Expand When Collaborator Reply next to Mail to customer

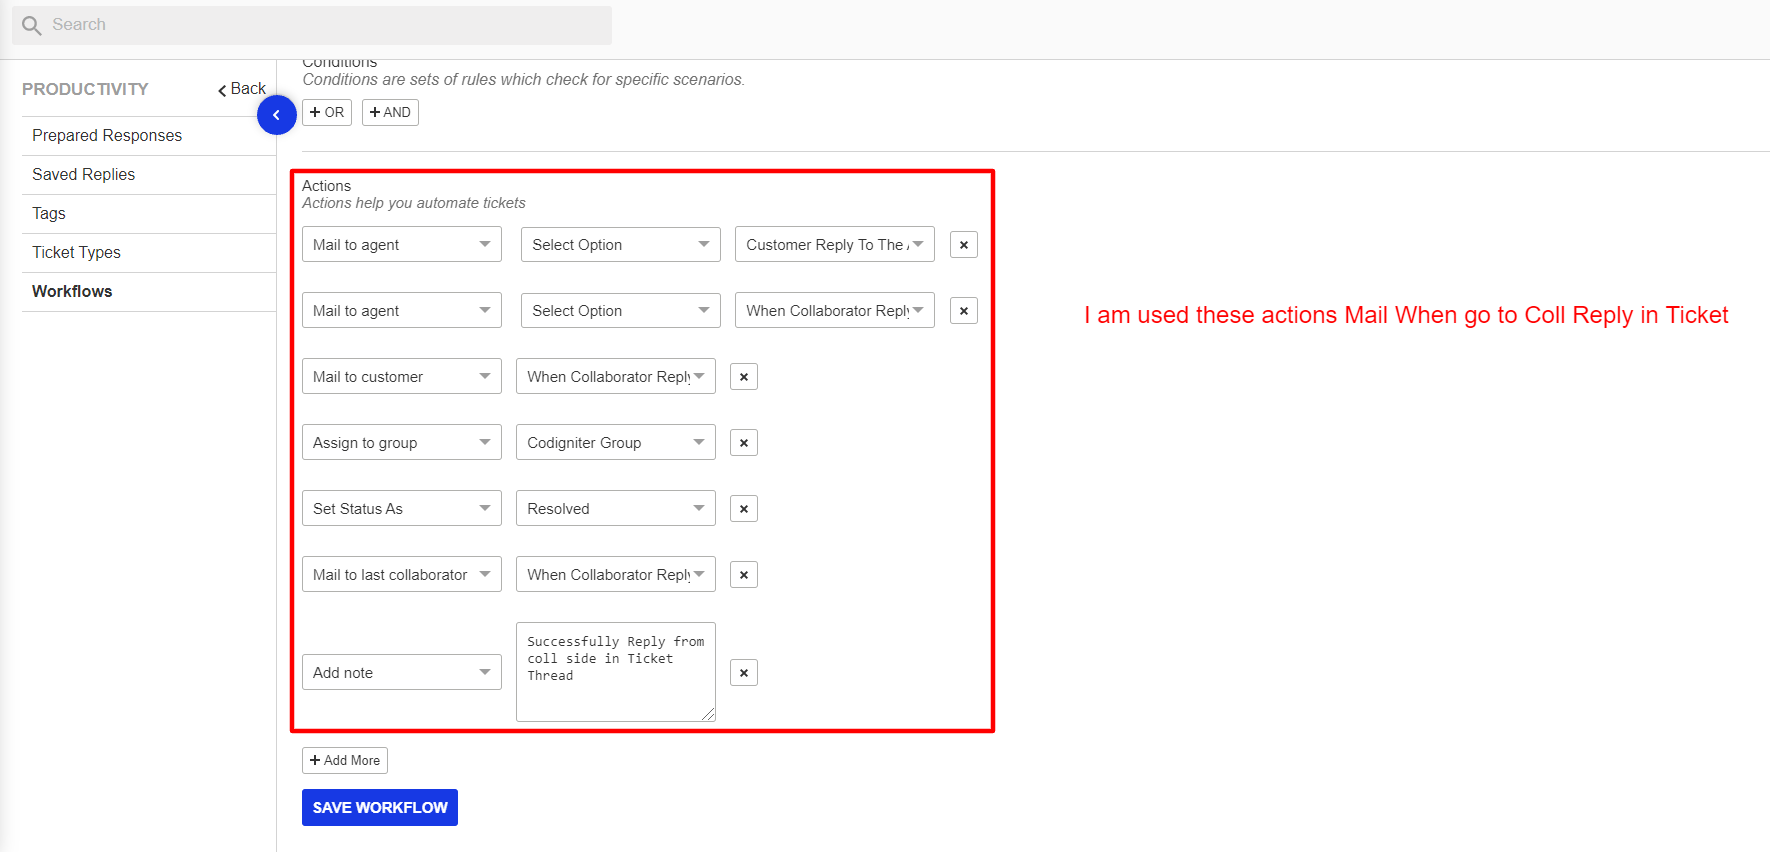pyautogui.click(x=615, y=377)
